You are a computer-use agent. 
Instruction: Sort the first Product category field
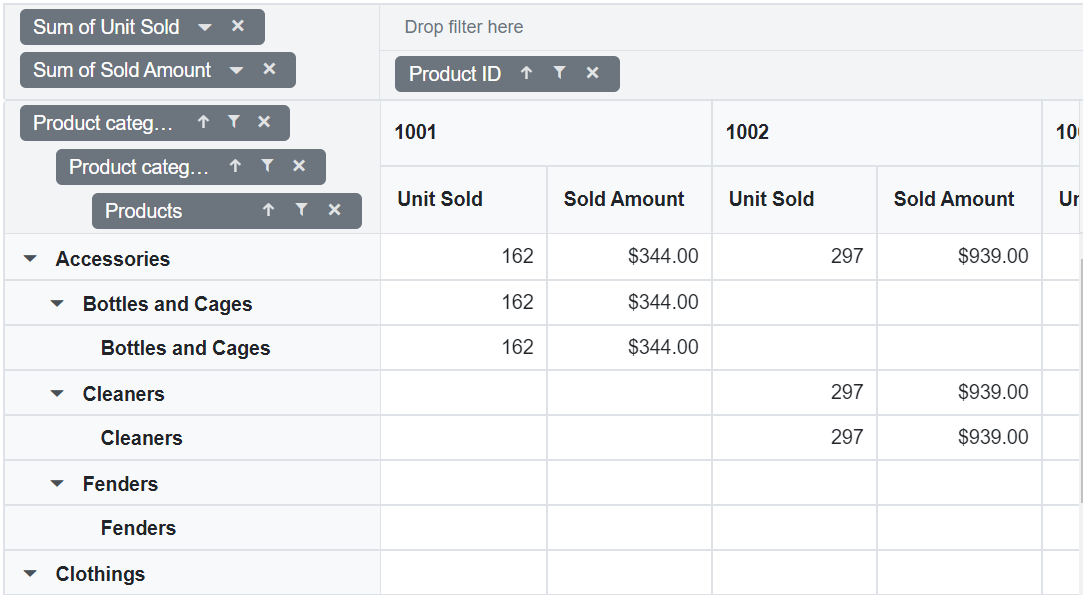[x=202, y=122]
